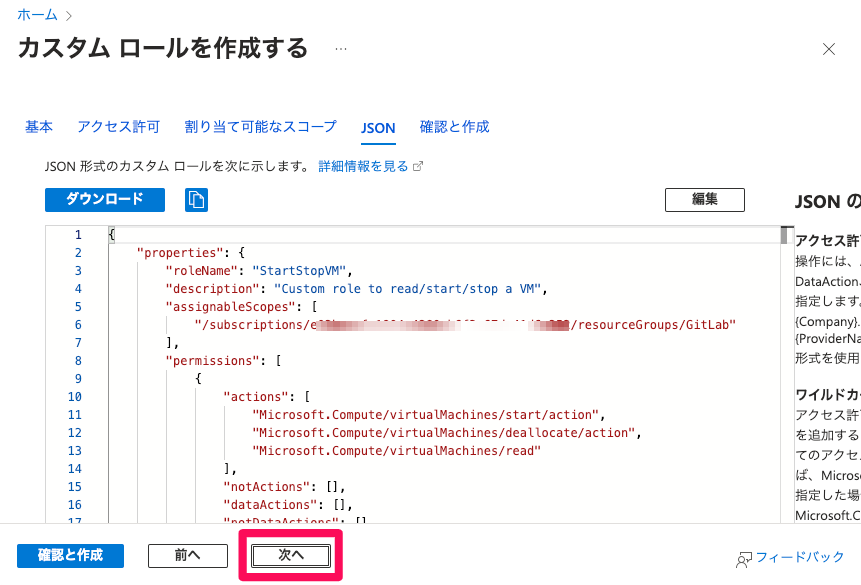Open the アクセス許可 tab
The image size is (861, 585).
(119, 127)
